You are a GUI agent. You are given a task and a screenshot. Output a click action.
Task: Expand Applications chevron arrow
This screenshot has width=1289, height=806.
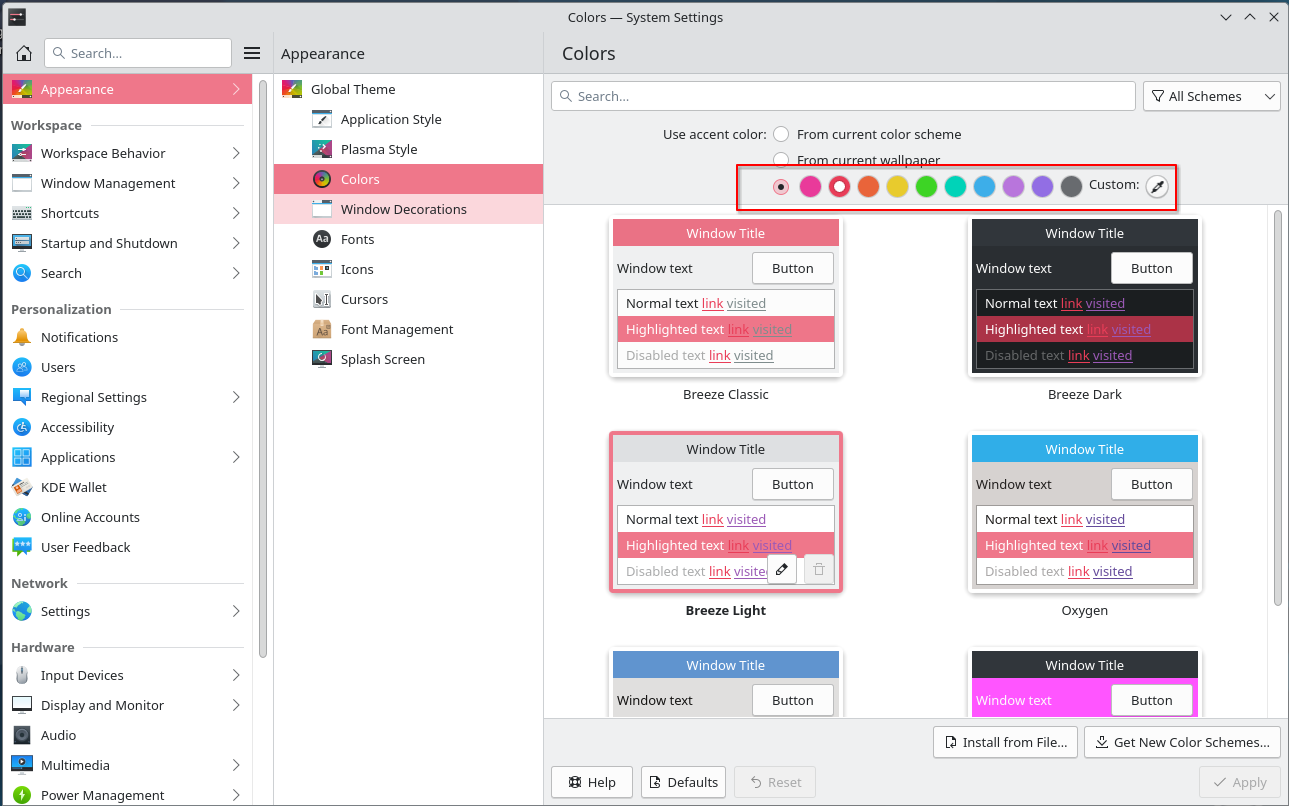pos(236,457)
